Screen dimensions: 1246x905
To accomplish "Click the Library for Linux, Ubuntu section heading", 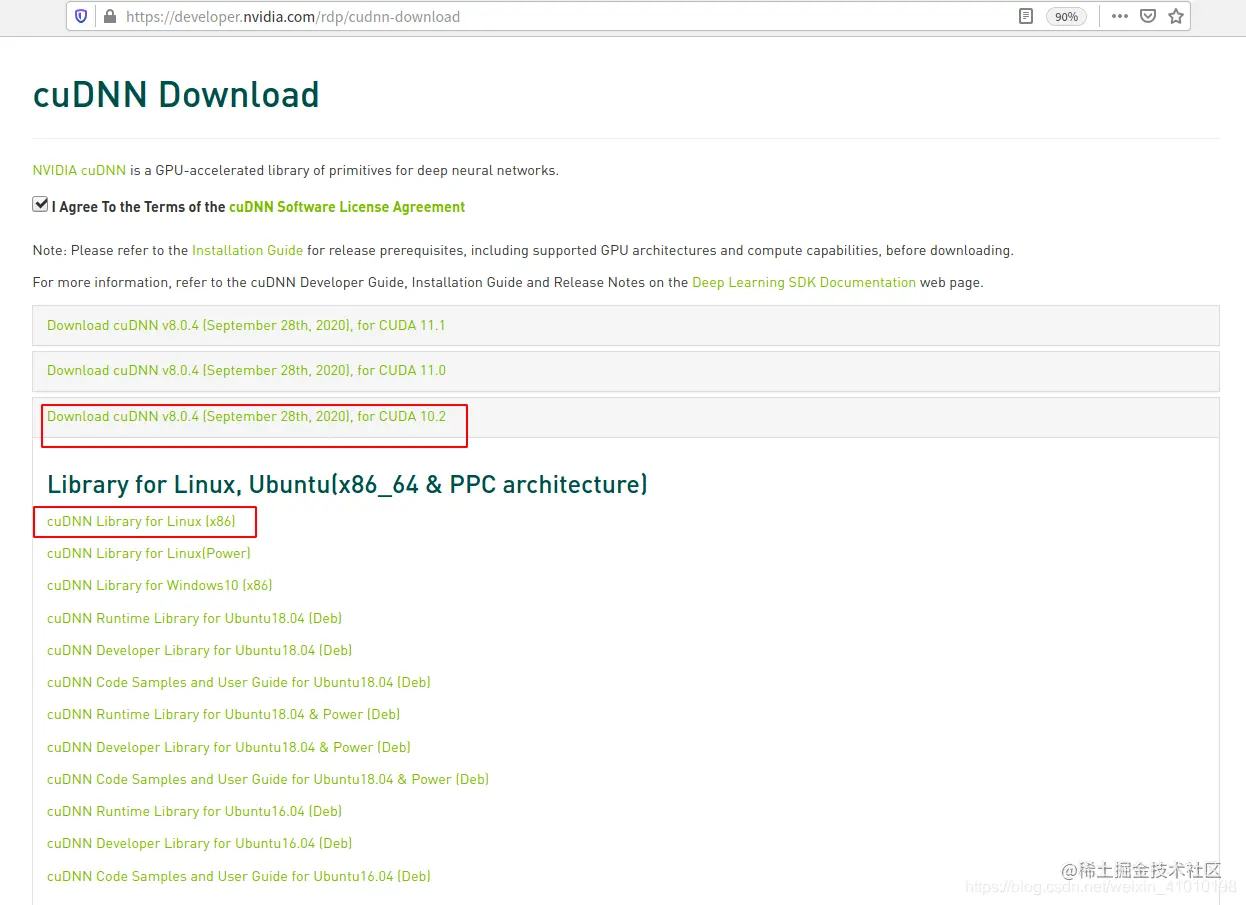I will tap(347, 485).
